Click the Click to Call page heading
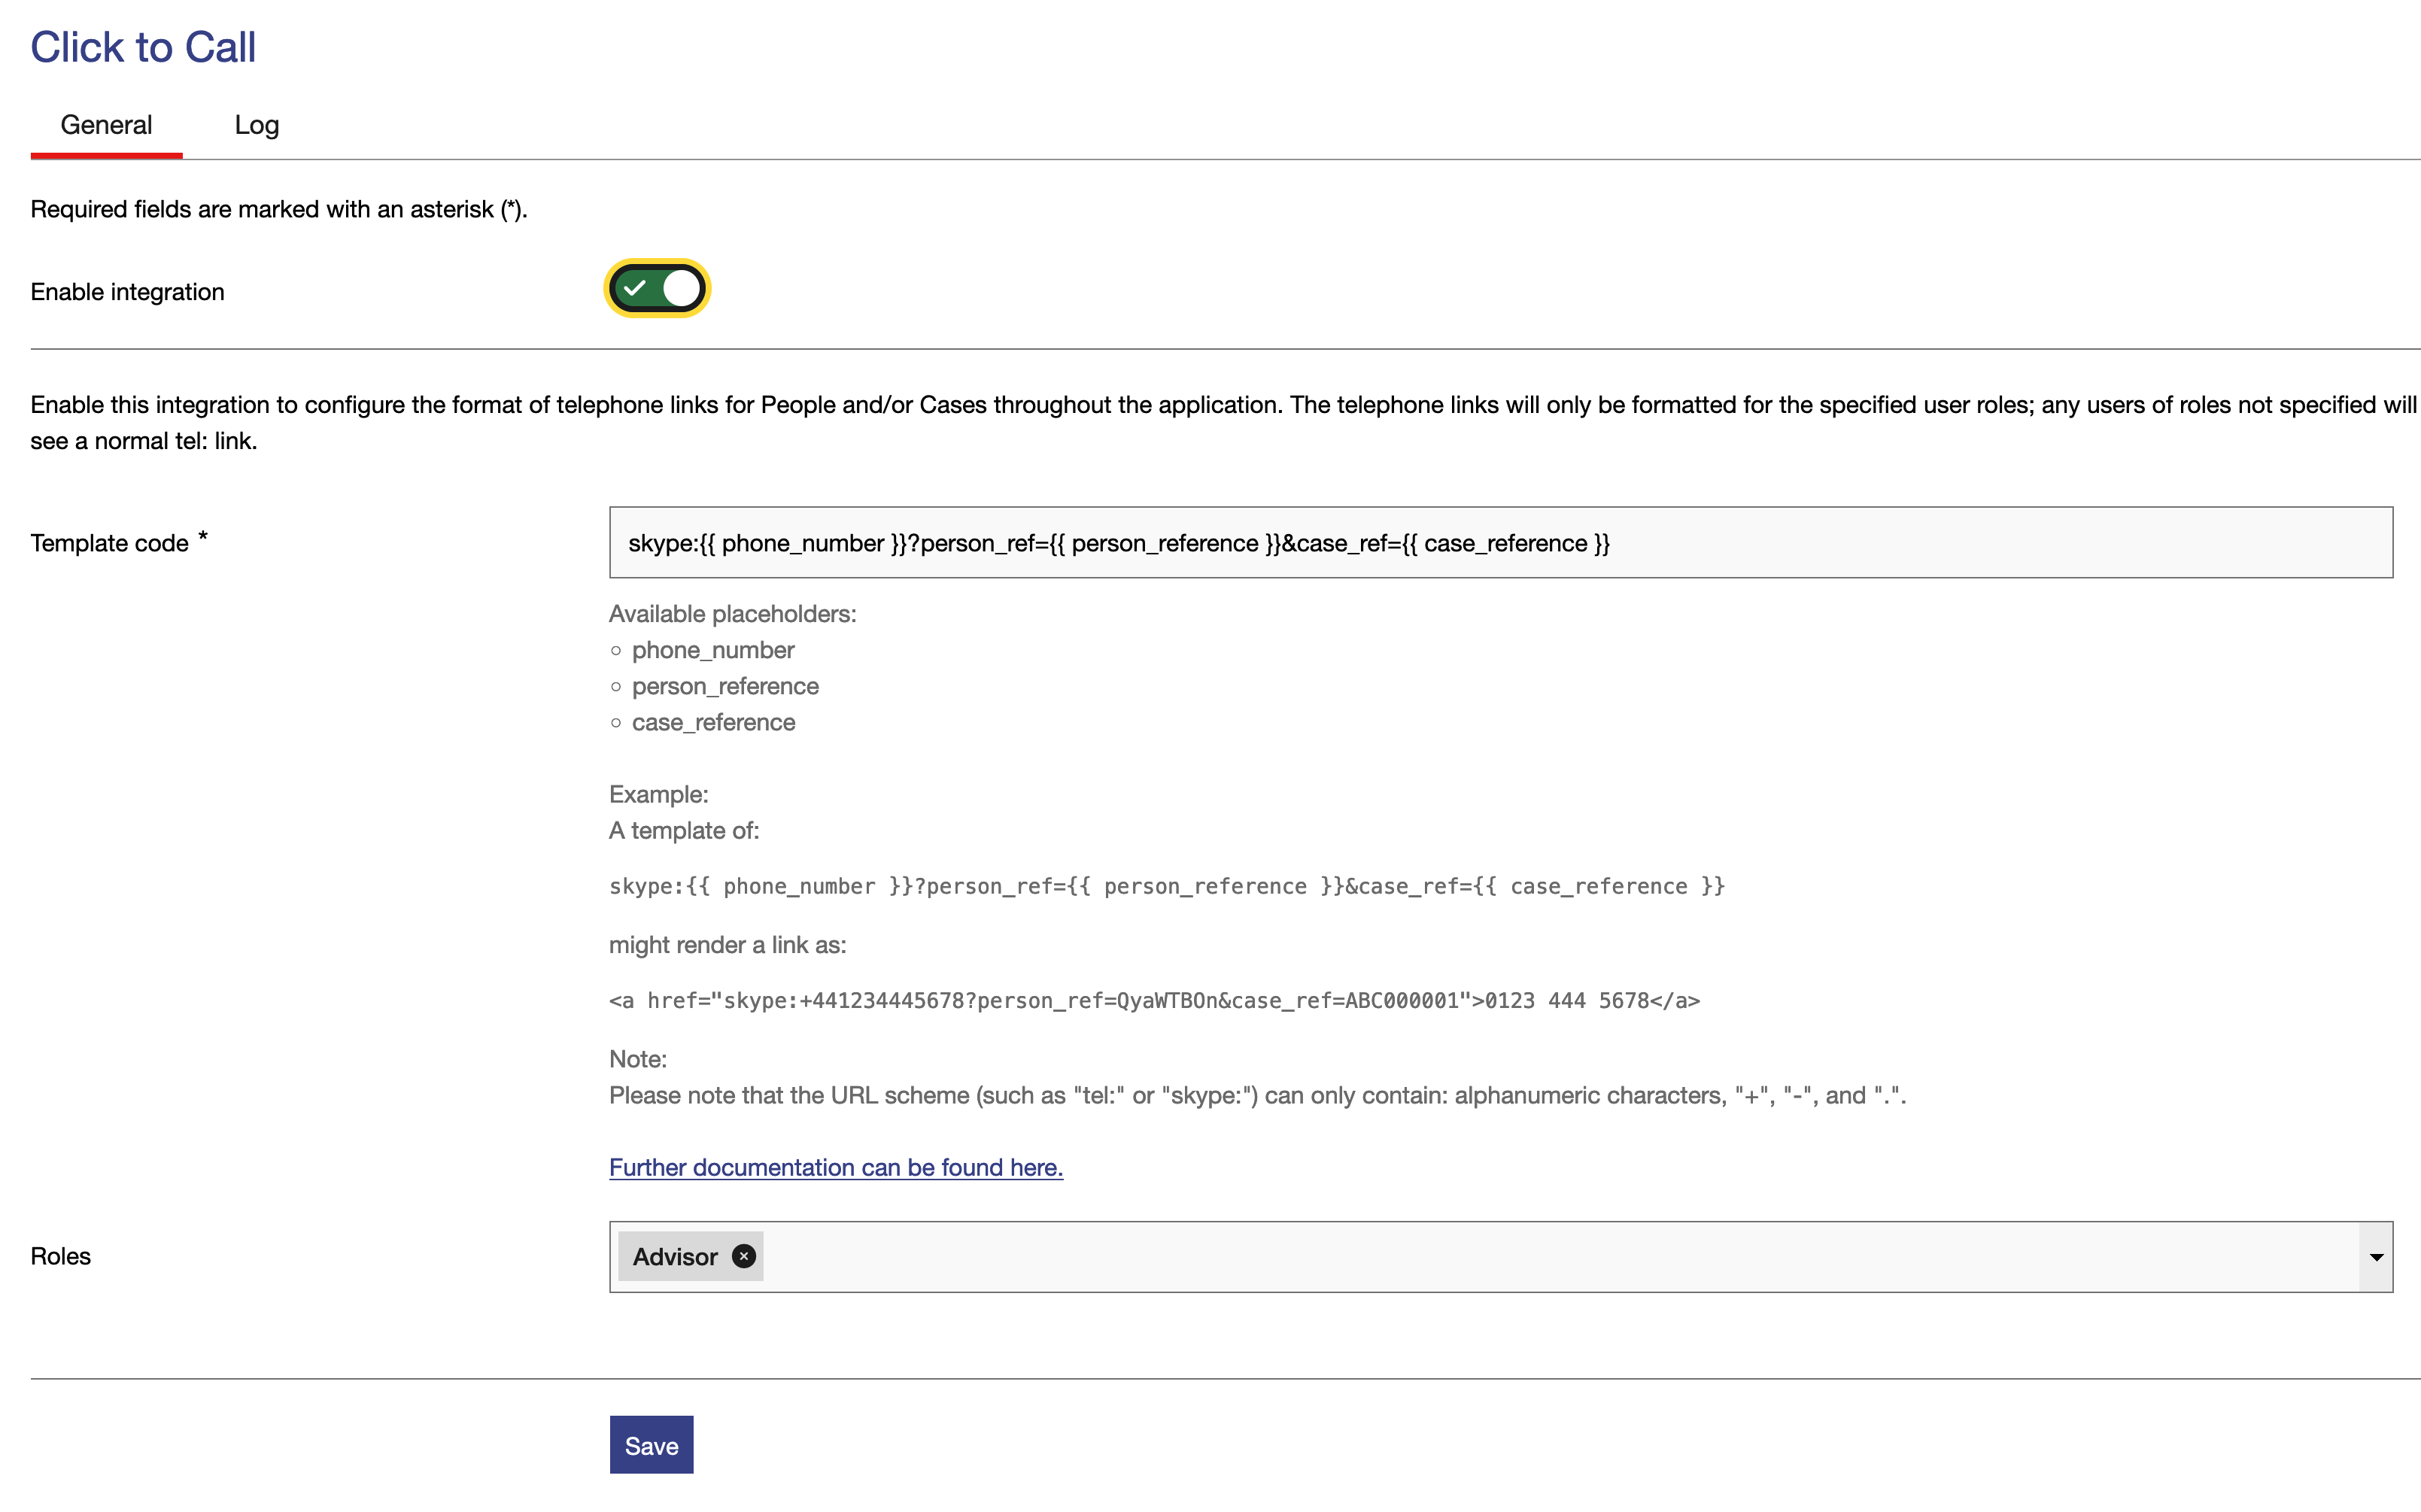The width and height of the screenshot is (2421, 1512). pos(143,47)
